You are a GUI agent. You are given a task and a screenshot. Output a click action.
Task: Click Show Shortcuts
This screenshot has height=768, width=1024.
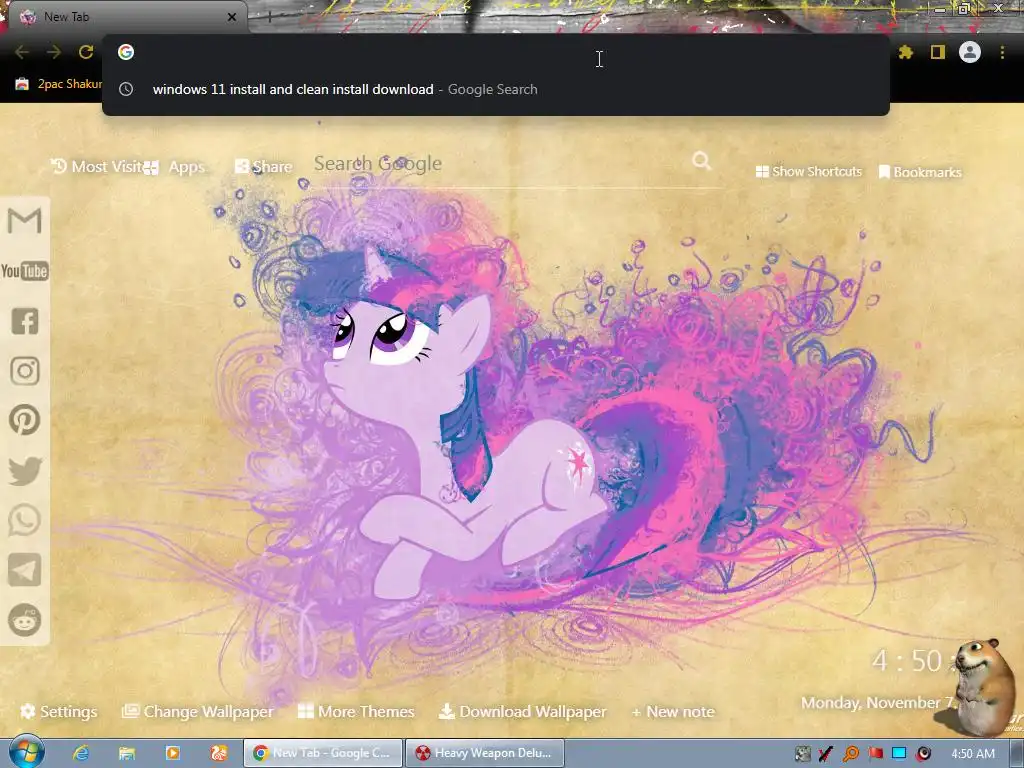pos(808,172)
